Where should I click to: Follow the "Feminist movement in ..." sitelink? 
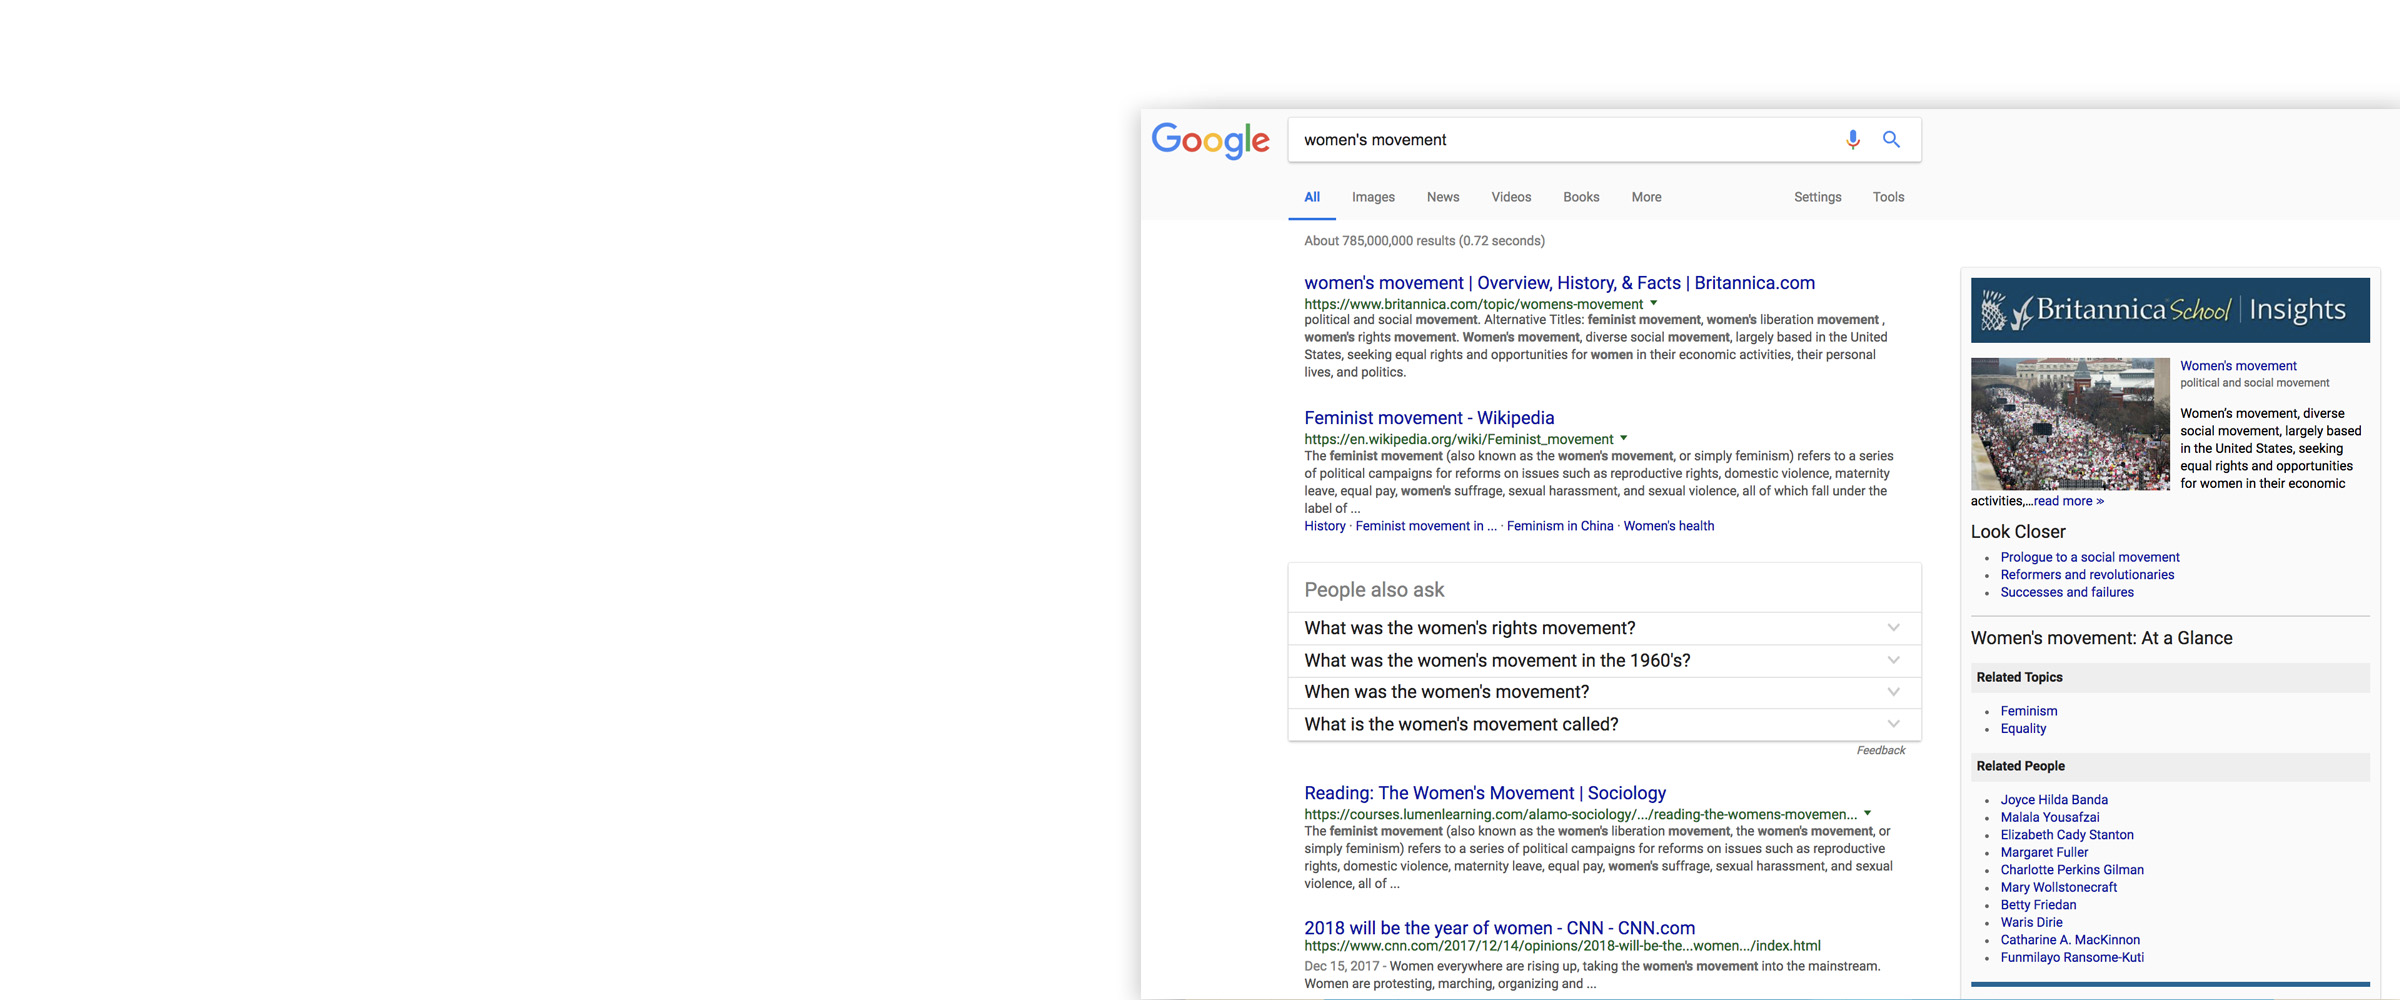1426,526
